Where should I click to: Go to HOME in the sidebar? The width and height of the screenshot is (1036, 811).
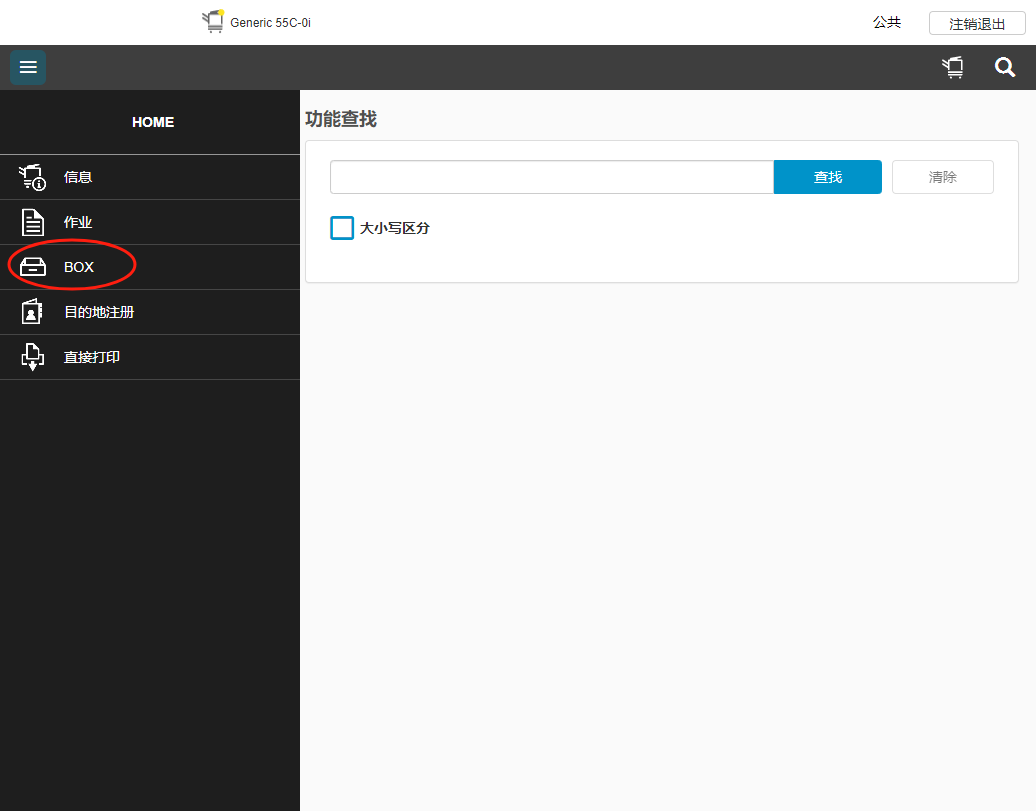click(152, 122)
